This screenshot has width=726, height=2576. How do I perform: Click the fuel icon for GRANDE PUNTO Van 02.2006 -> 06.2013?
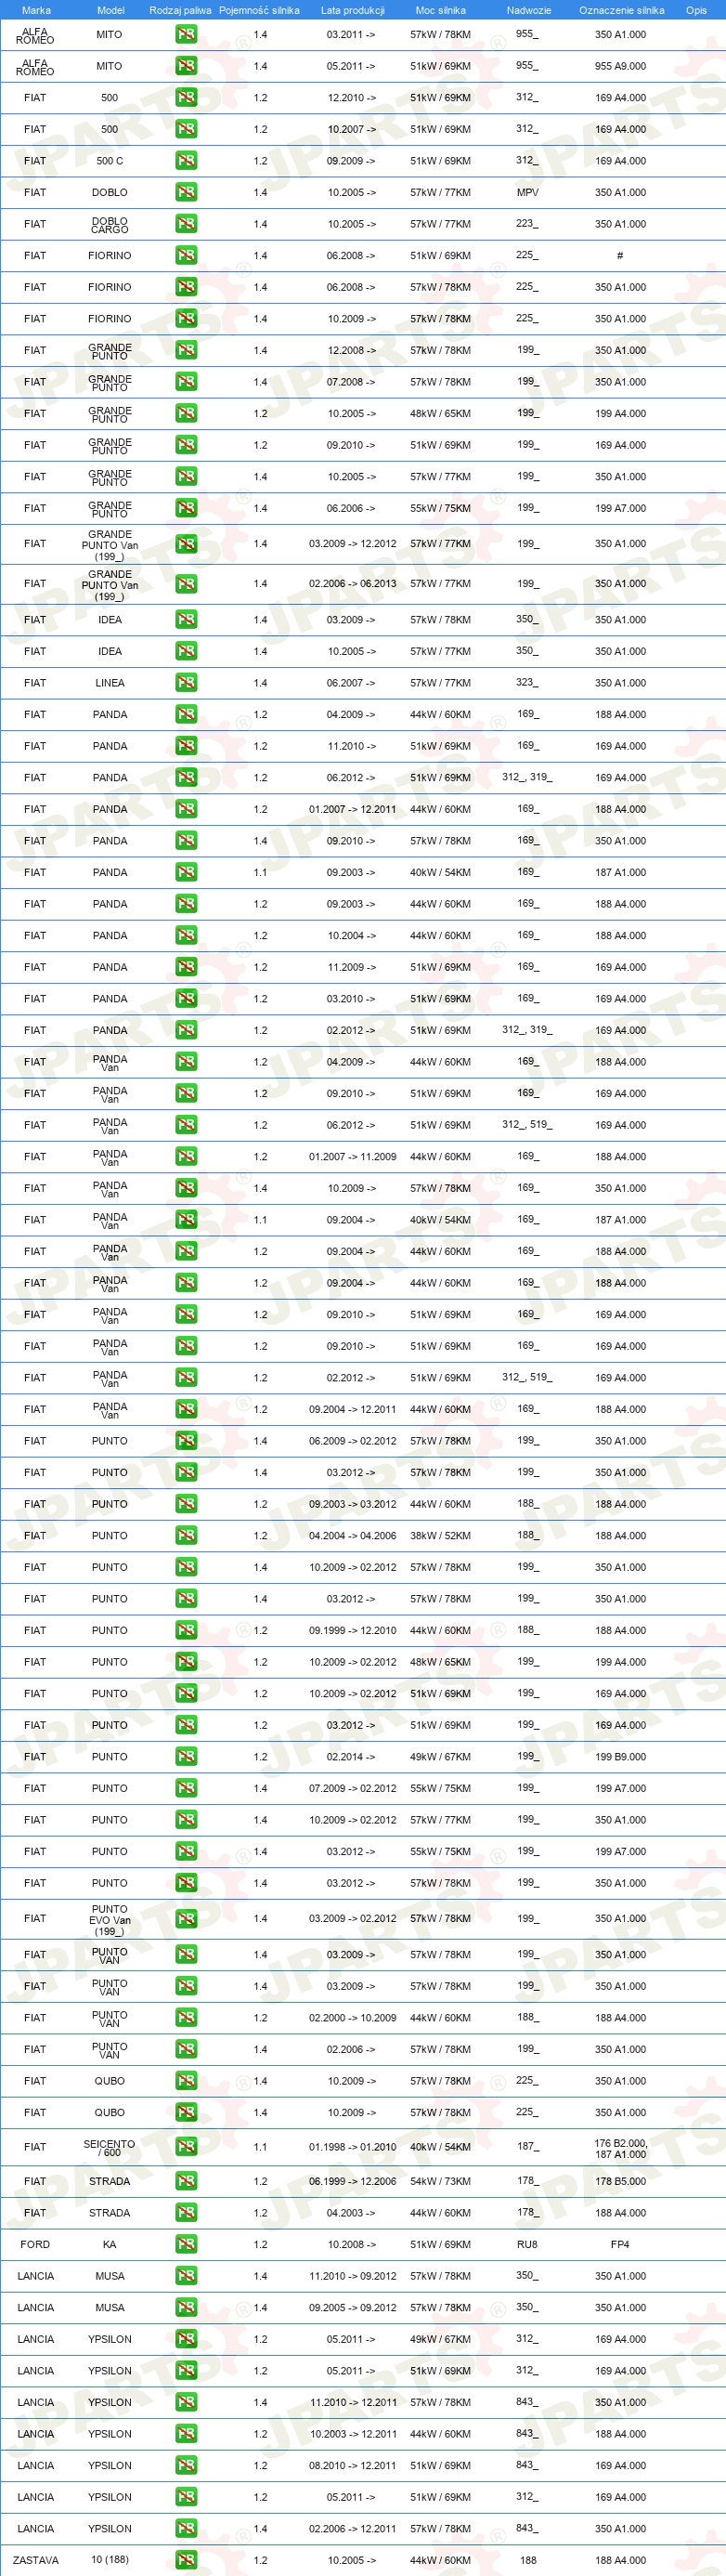(x=186, y=584)
